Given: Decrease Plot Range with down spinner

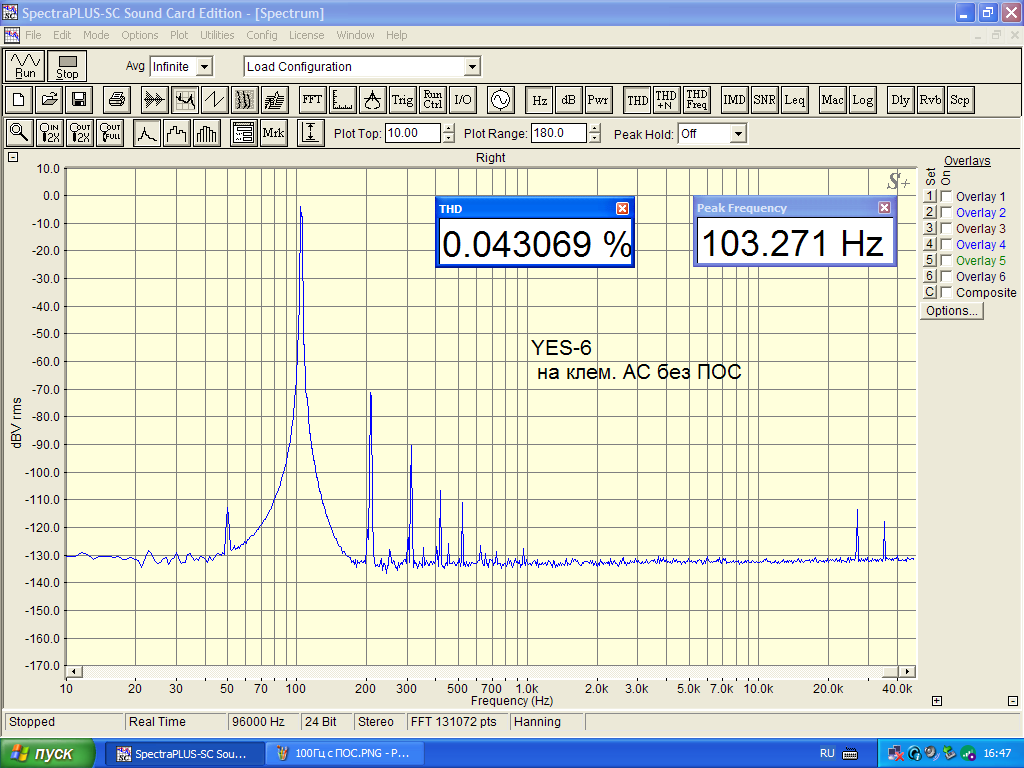Looking at the screenshot, I should click(594, 138).
